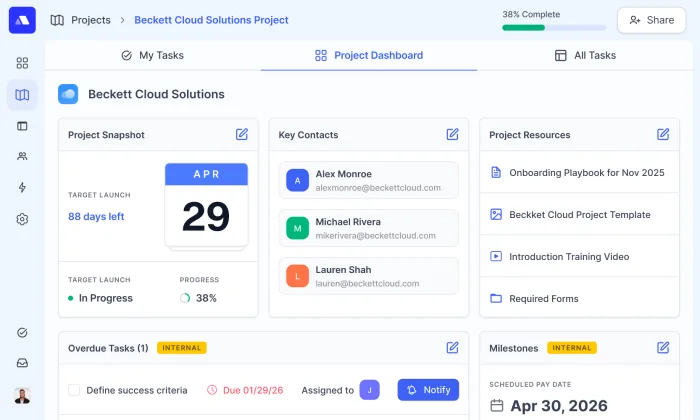Select the Projects map icon in sidebar
700x420 pixels.
point(22,95)
